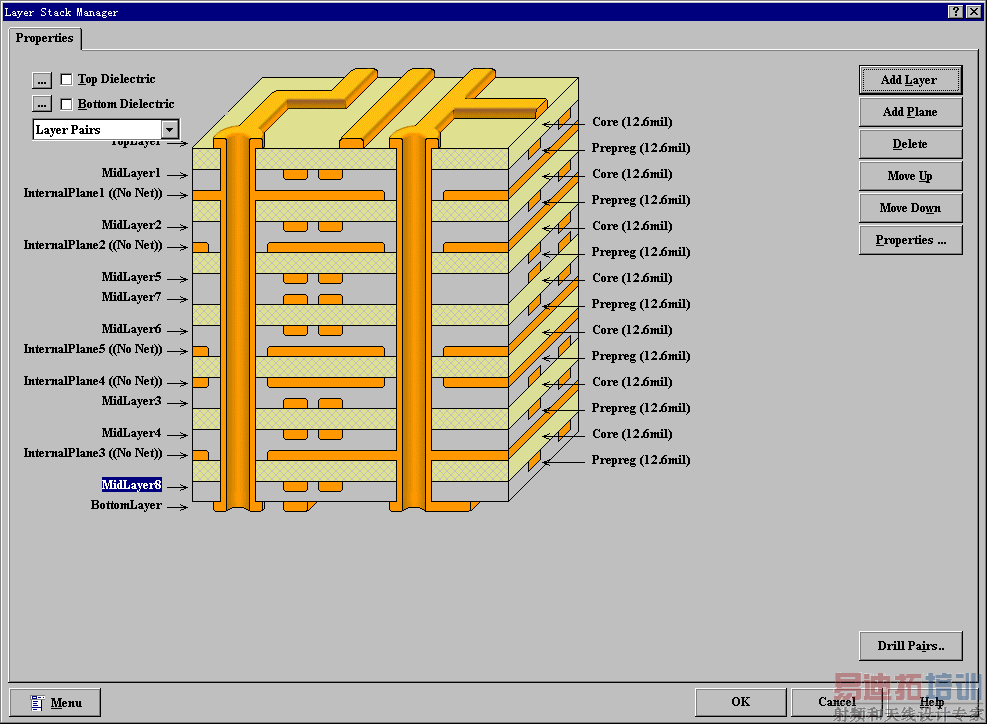
Task: Select the MidLayer5 label
Action: tap(131, 277)
